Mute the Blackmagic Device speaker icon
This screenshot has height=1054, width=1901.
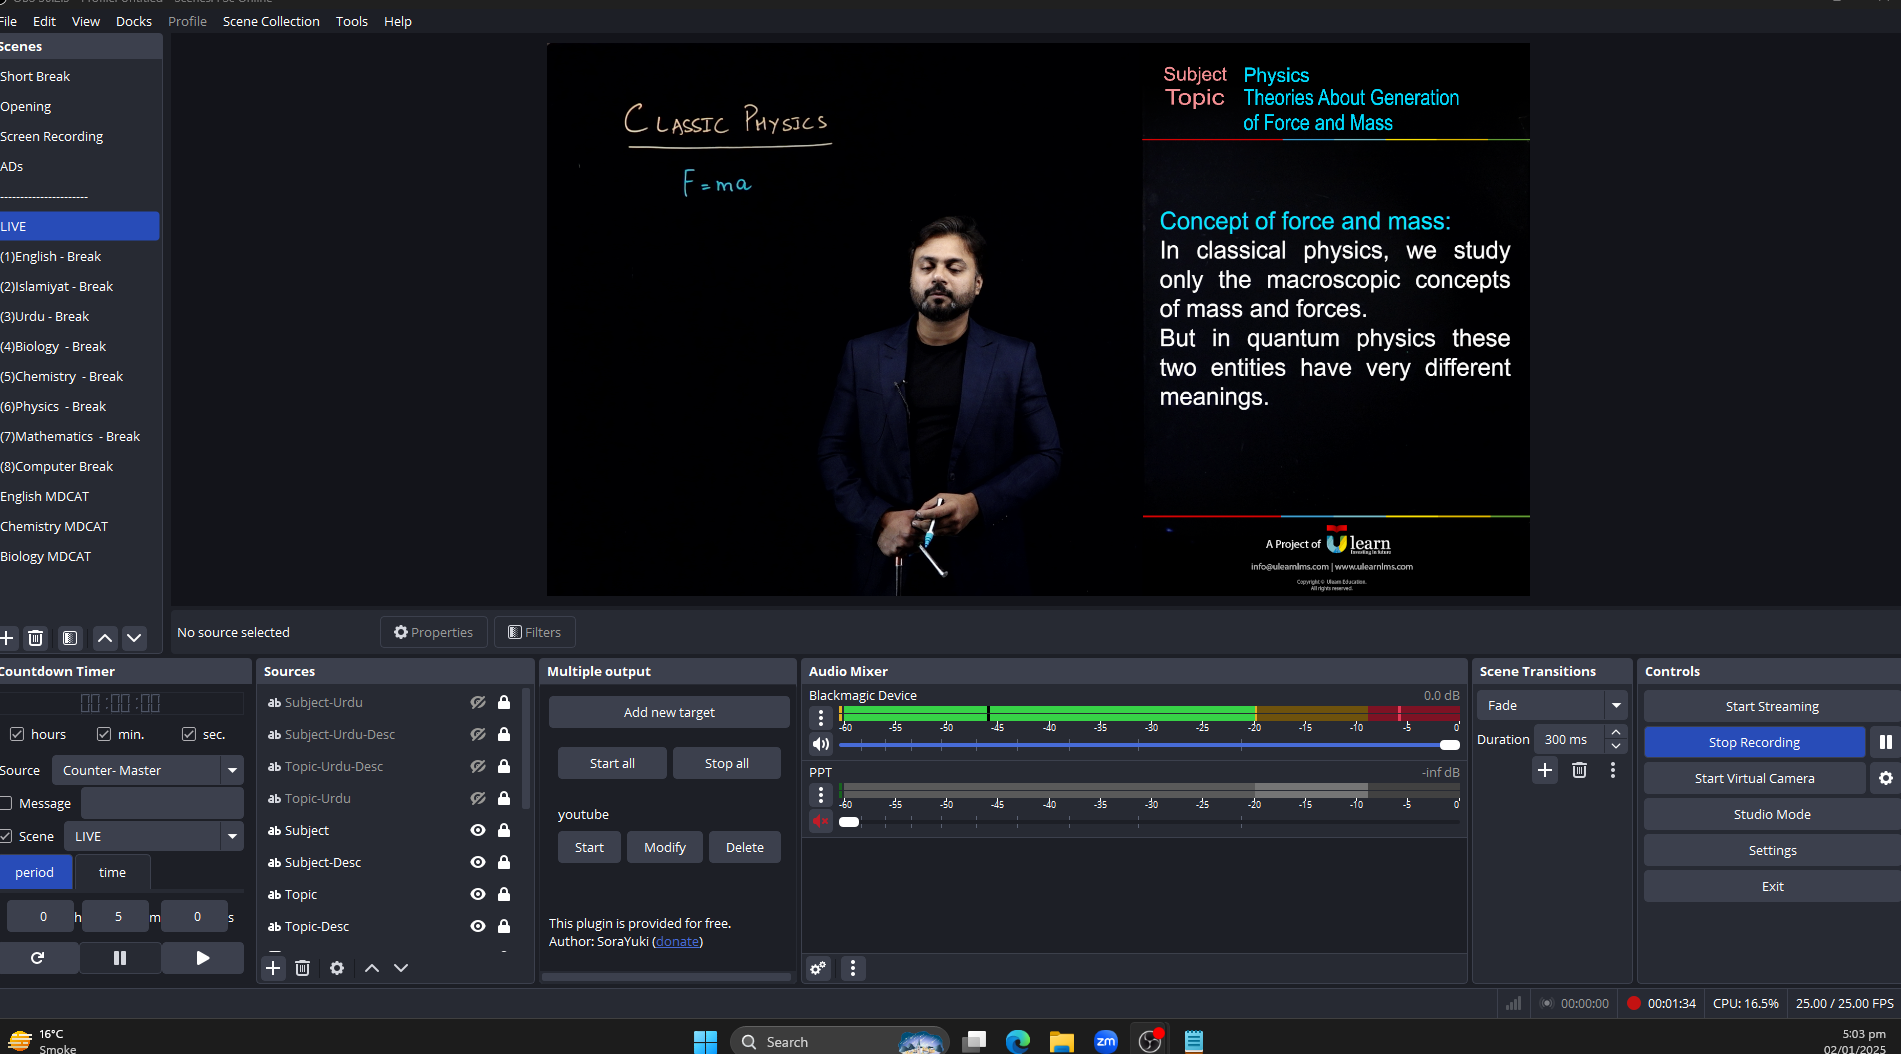(x=821, y=744)
